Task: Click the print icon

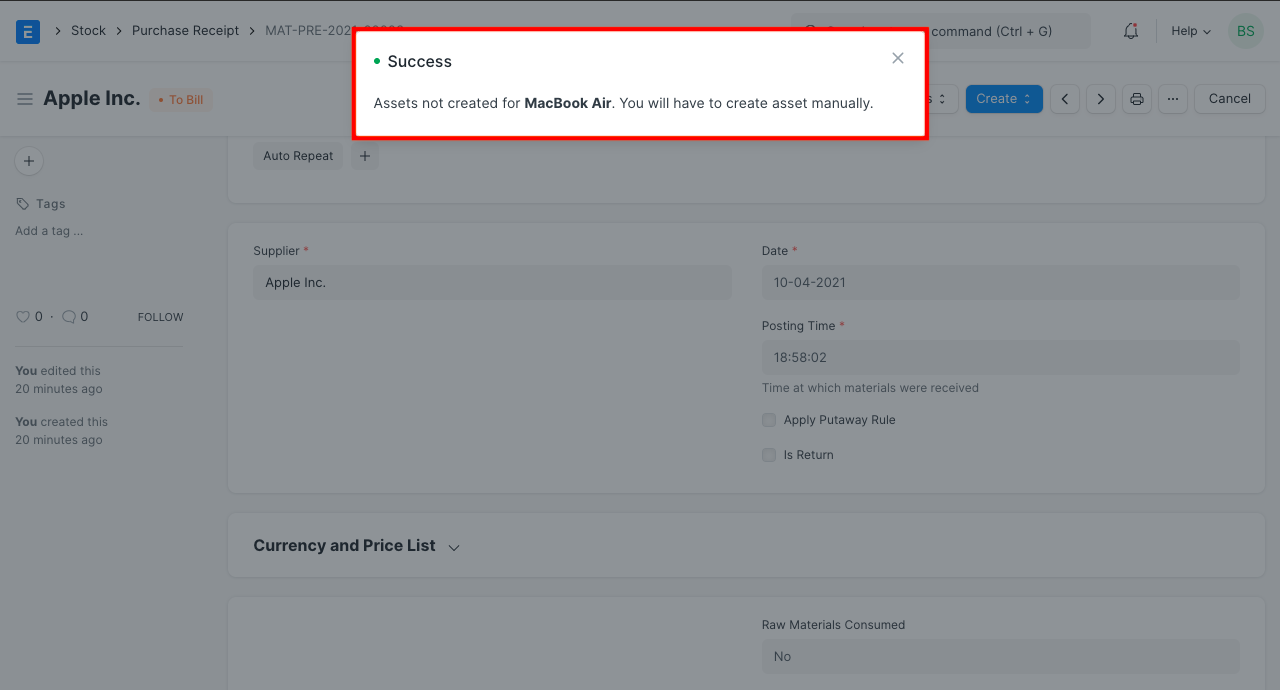Action: pos(1137,99)
